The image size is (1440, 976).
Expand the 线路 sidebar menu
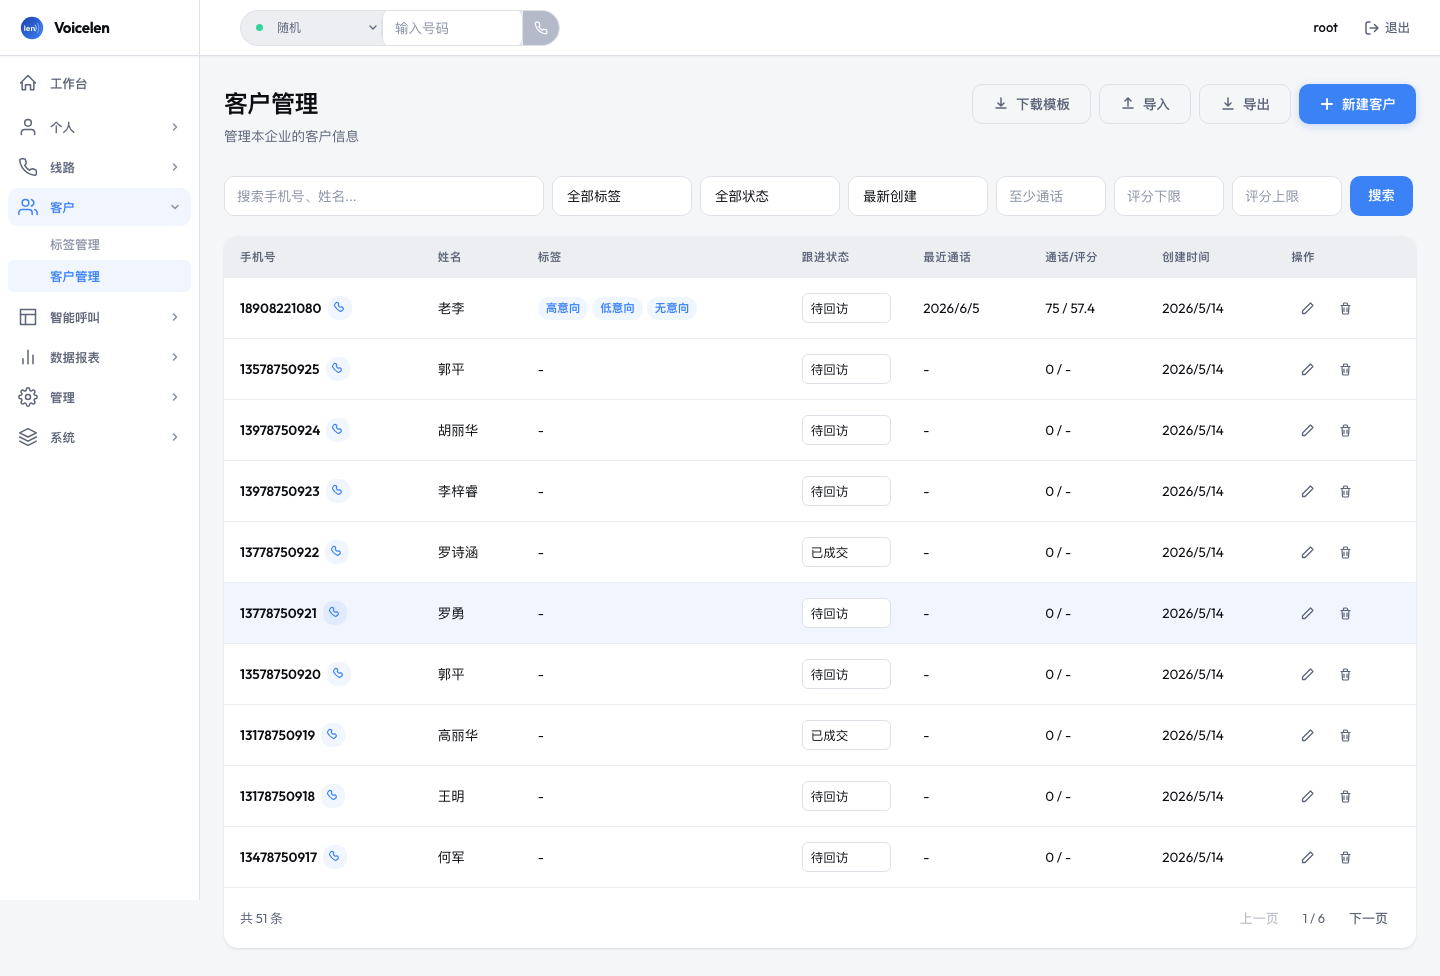99,167
